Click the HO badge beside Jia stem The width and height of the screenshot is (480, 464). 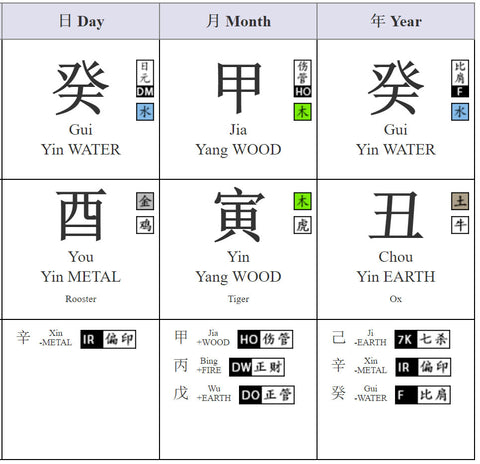click(302, 79)
